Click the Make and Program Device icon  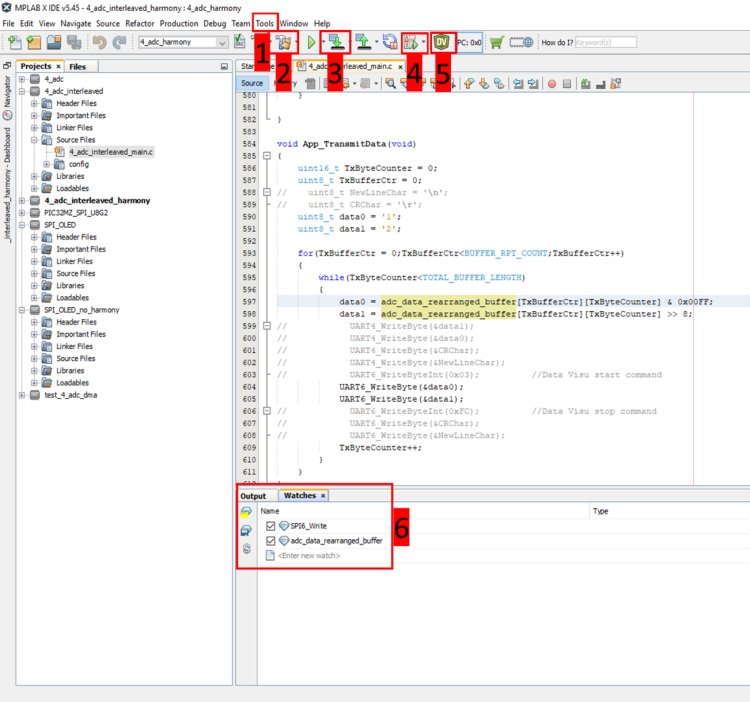coord(336,43)
